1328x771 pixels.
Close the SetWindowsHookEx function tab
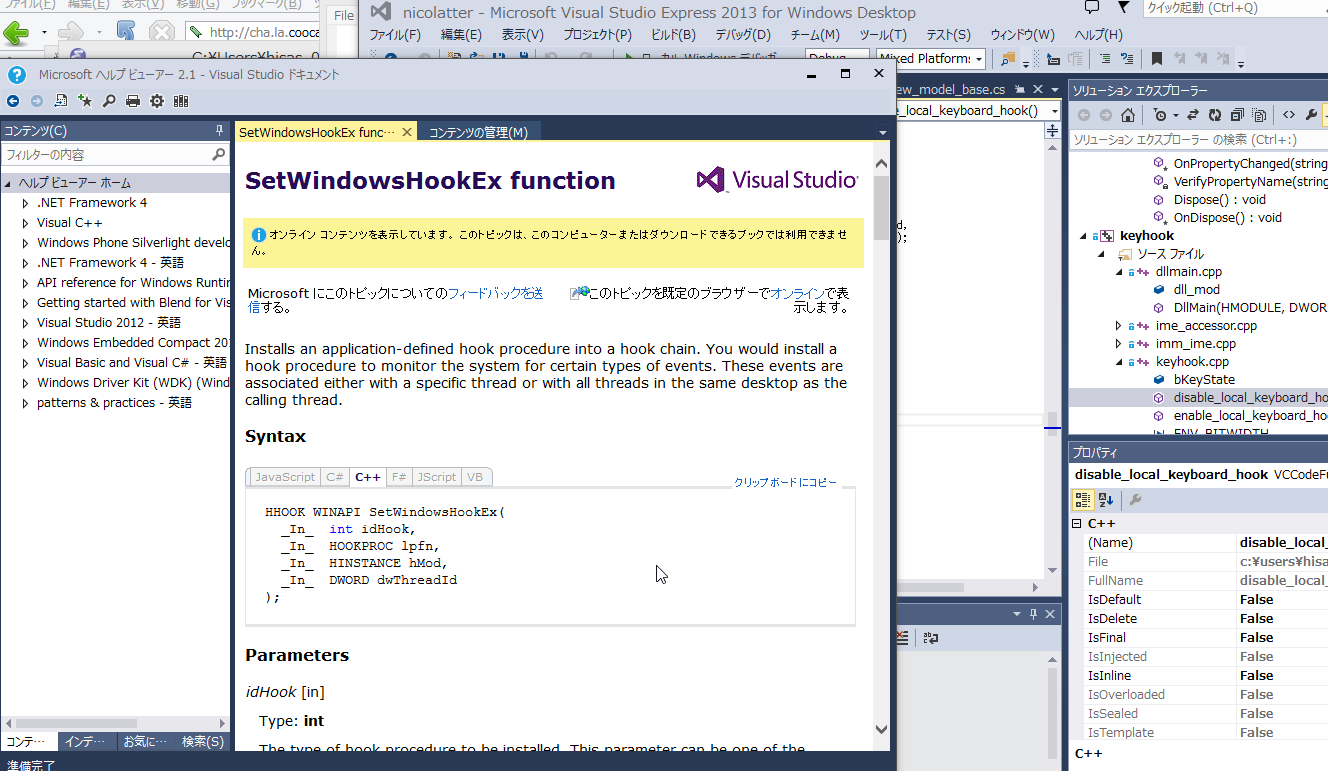[x=407, y=132]
